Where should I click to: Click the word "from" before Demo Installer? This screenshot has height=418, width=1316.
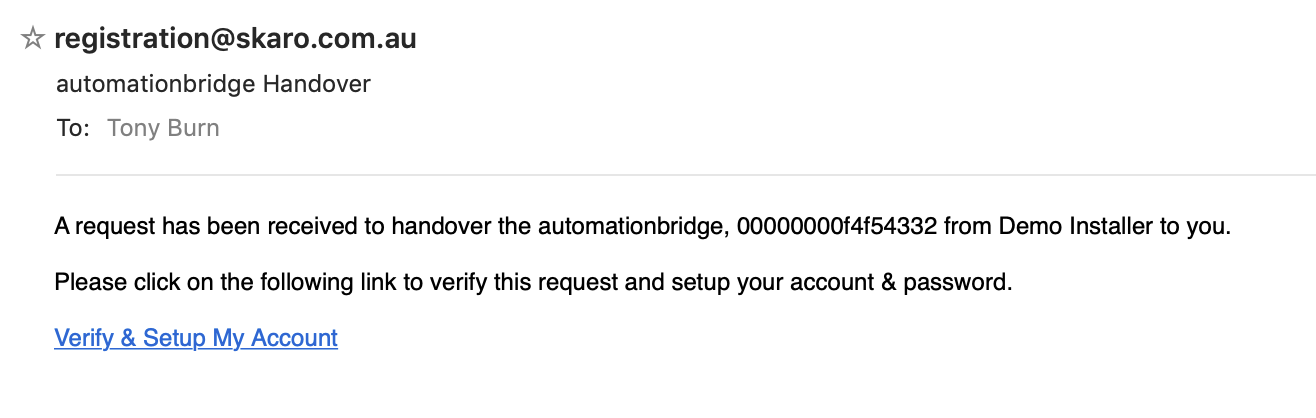click(x=967, y=227)
